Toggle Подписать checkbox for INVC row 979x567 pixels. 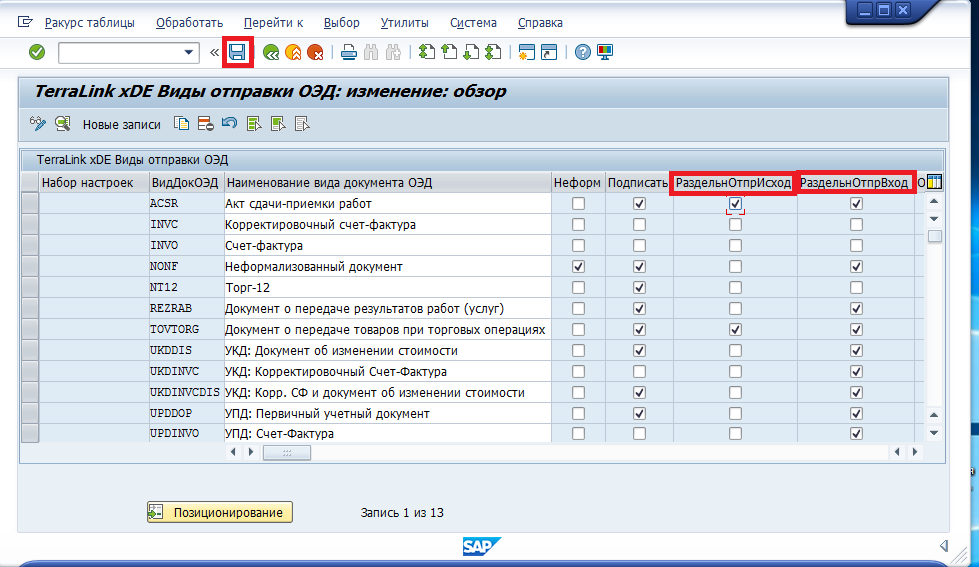click(x=640, y=225)
